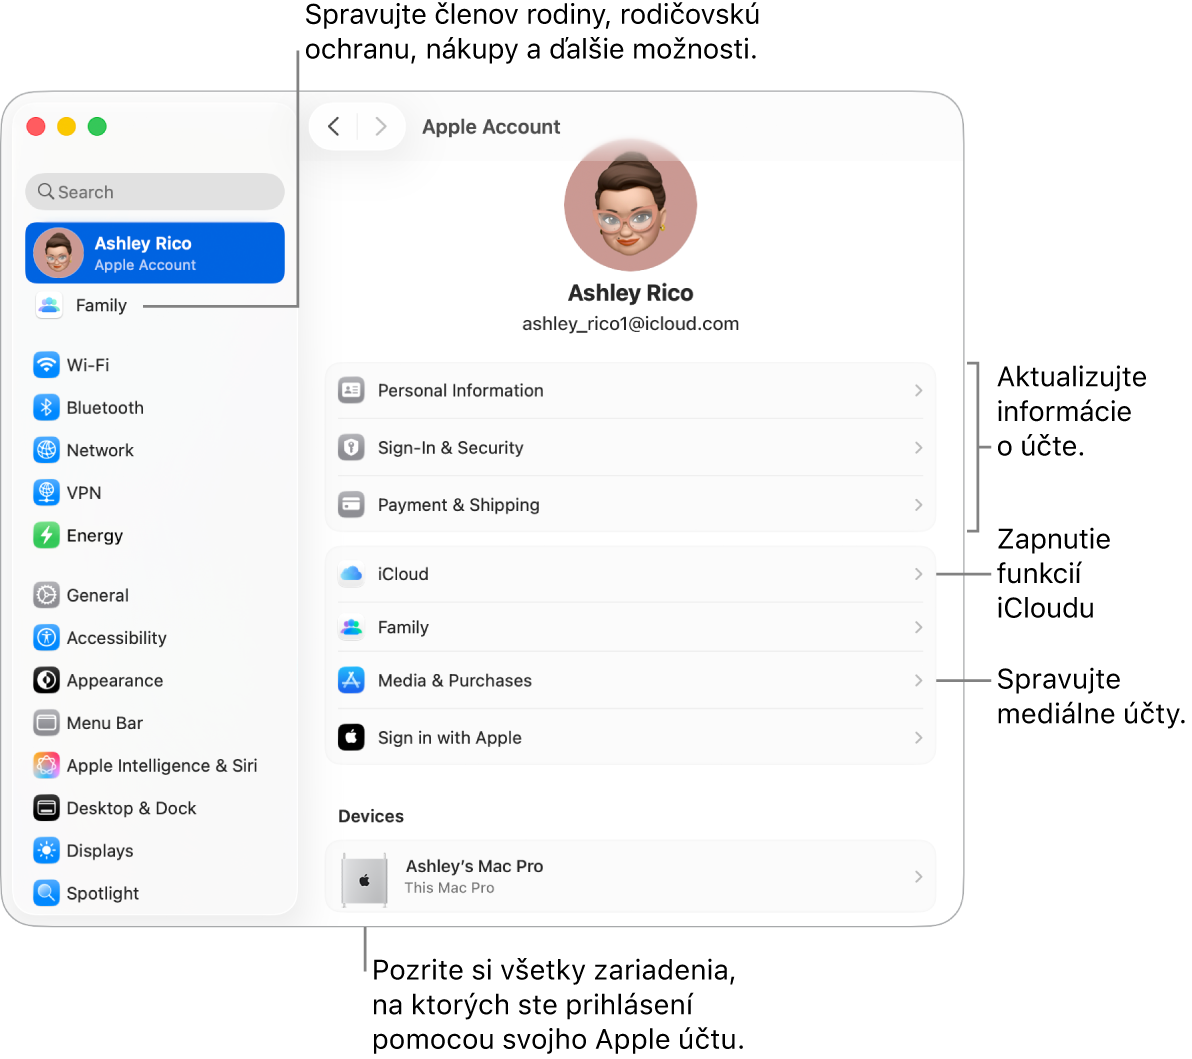
Task: Open Energy settings via lightning bolt icon
Action: point(47,535)
